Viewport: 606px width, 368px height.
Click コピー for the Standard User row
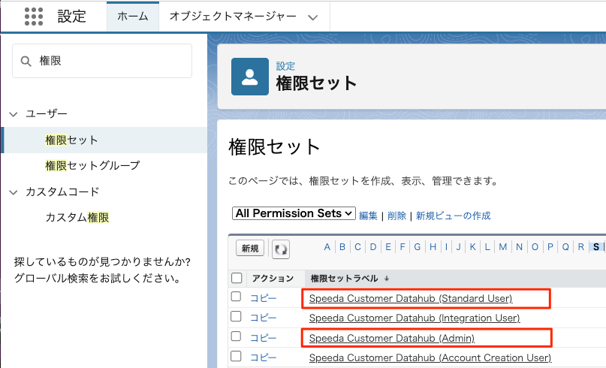coord(263,298)
